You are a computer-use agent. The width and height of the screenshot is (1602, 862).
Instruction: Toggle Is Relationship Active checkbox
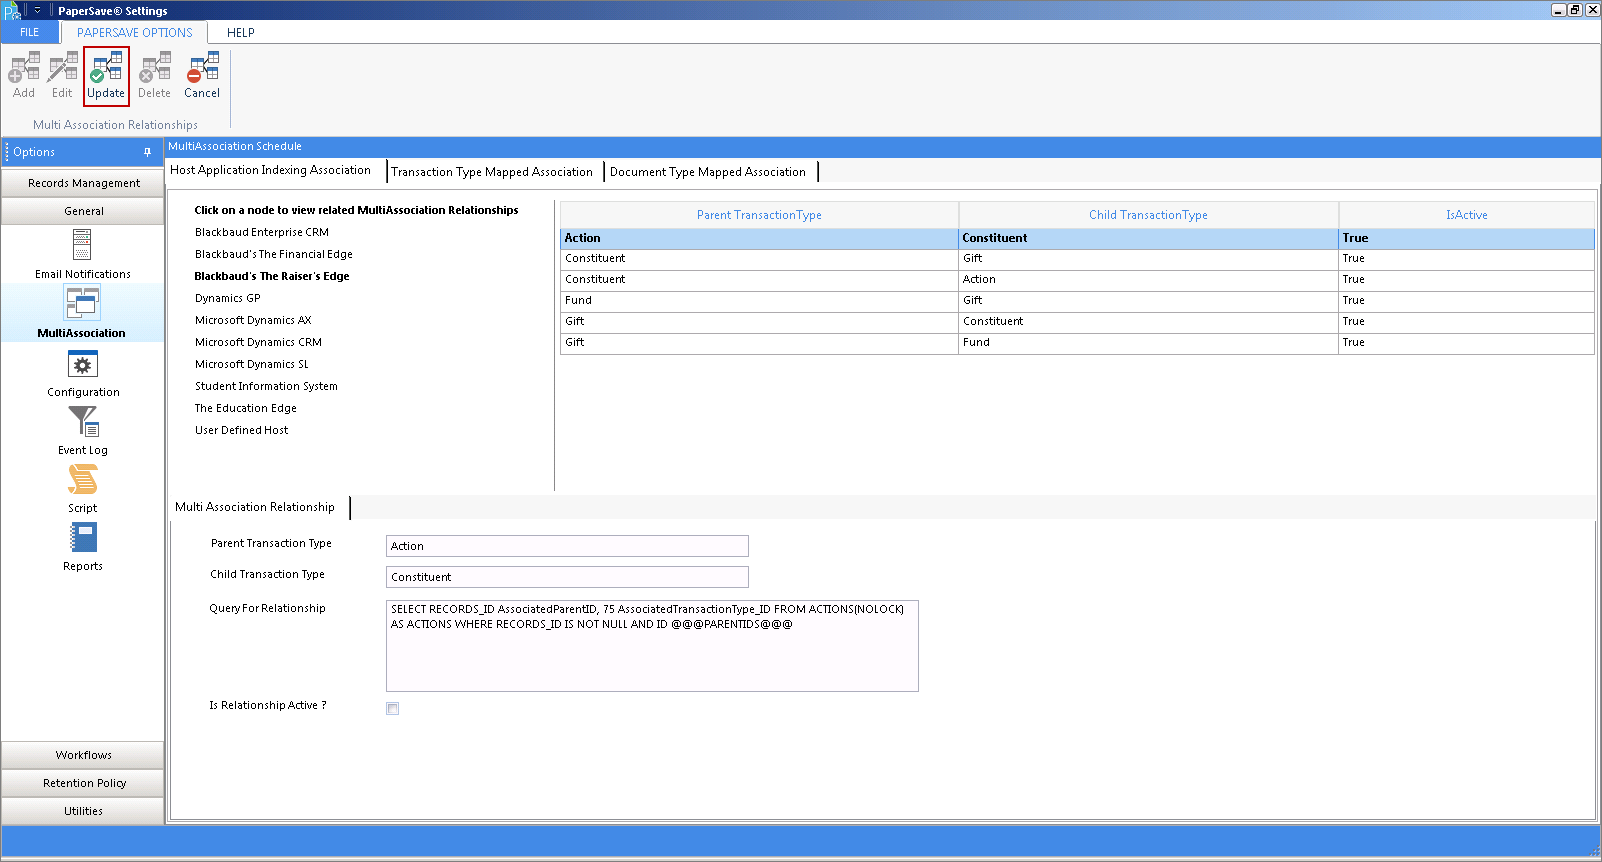[393, 708]
